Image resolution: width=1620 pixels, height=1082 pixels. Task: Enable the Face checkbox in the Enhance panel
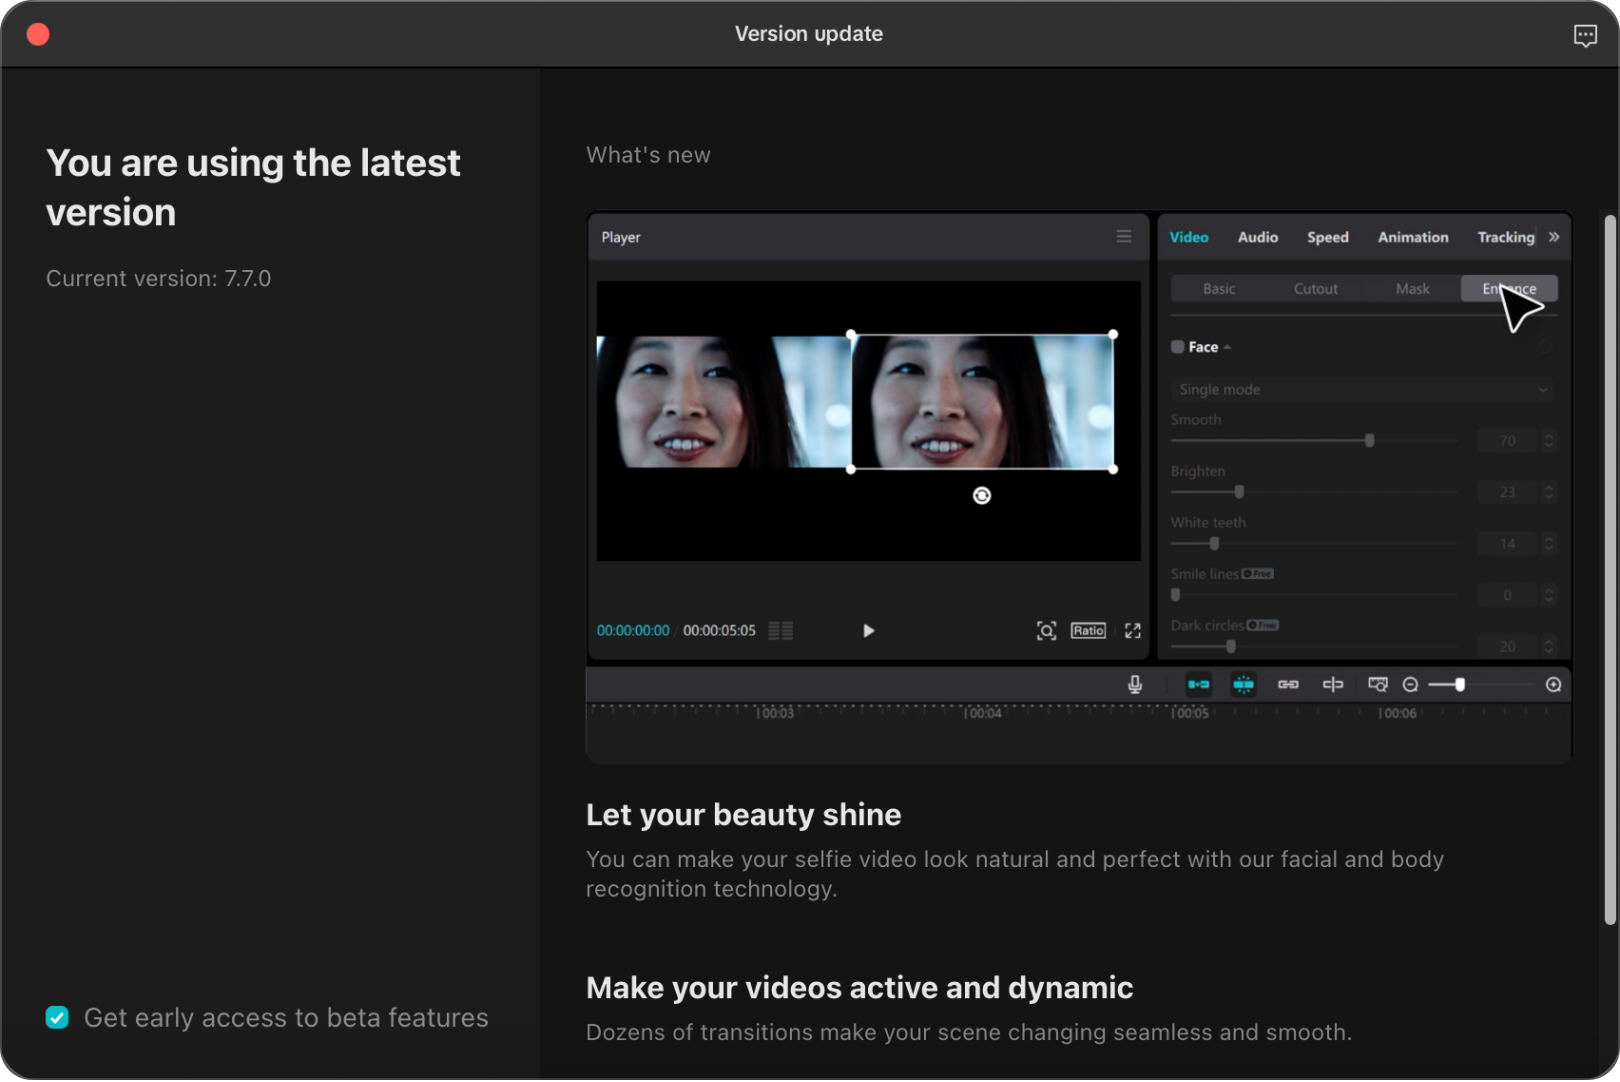(1178, 346)
